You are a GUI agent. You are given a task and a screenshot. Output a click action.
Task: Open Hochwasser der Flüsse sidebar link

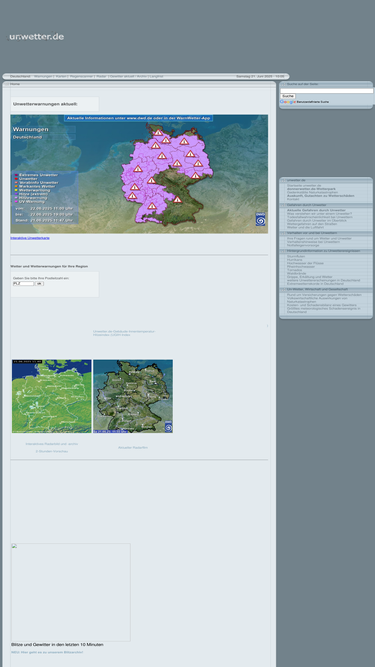[305, 263]
